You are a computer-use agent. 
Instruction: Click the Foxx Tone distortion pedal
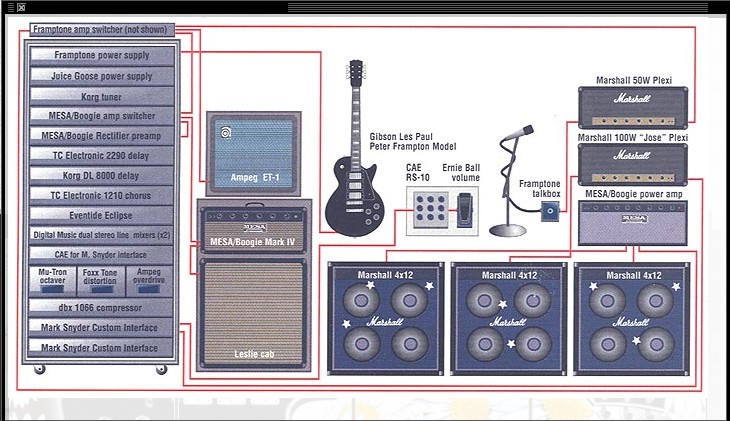pos(100,281)
